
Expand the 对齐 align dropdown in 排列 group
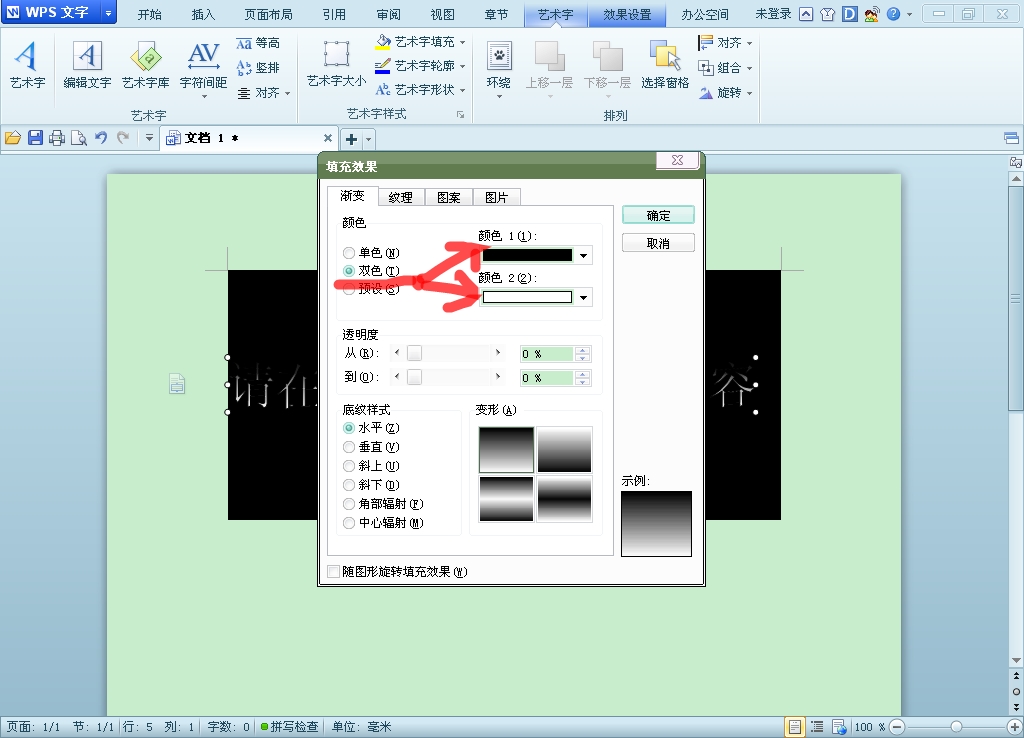click(x=749, y=43)
